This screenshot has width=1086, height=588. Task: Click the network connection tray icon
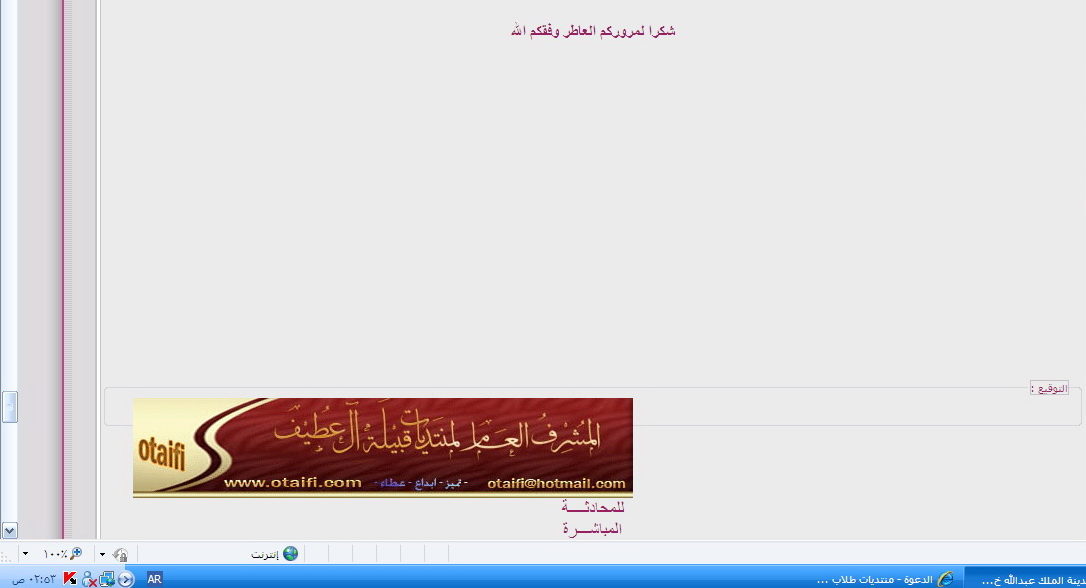pyautogui.click(x=106, y=579)
